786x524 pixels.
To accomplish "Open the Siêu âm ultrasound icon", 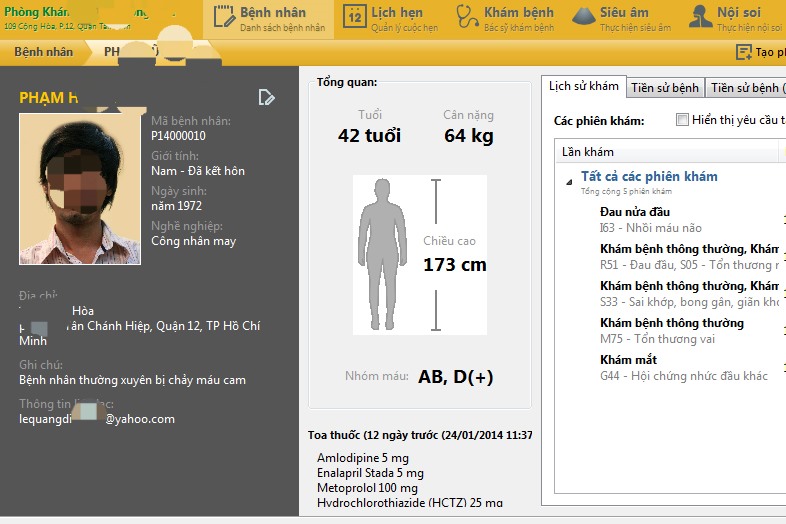I will (x=583, y=18).
